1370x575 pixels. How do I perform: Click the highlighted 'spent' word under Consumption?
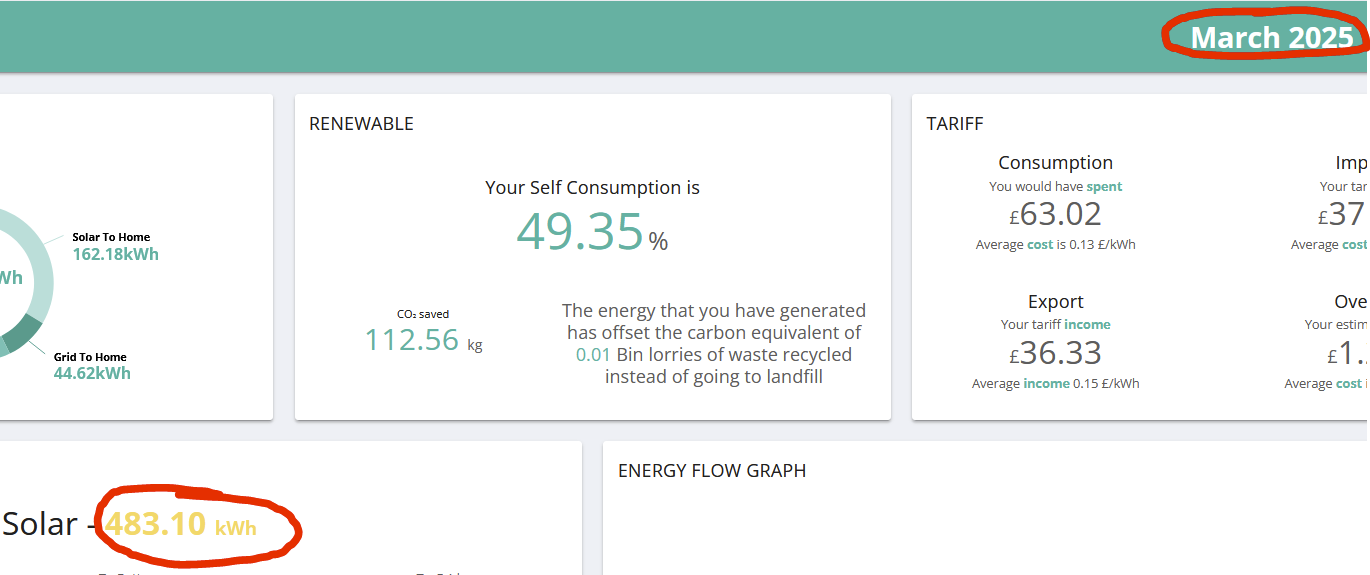tap(1104, 187)
